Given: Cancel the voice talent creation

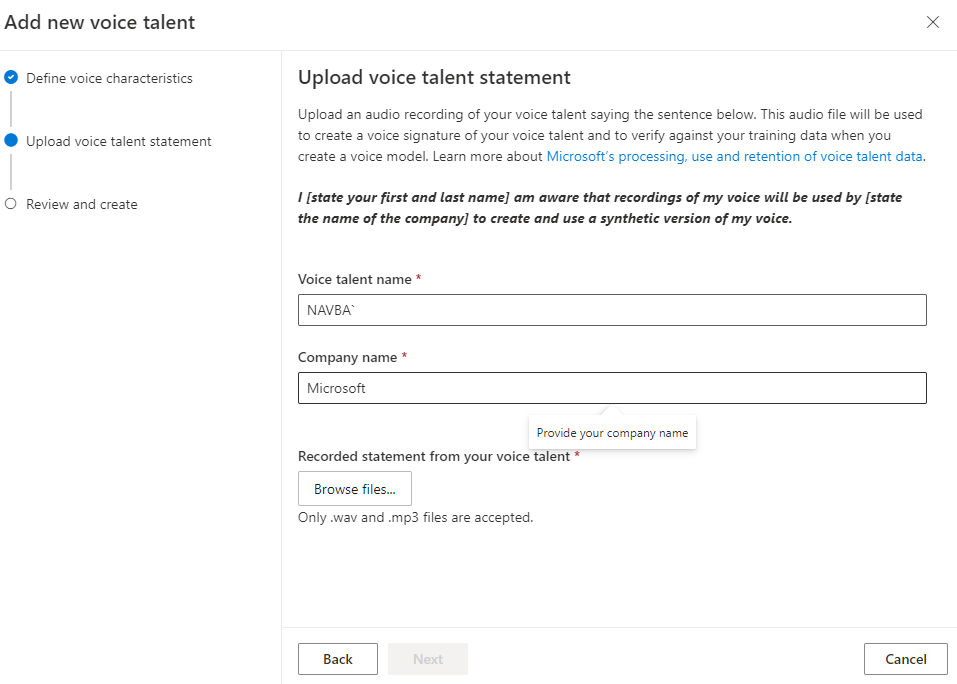Looking at the screenshot, I should (x=905, y=658).
